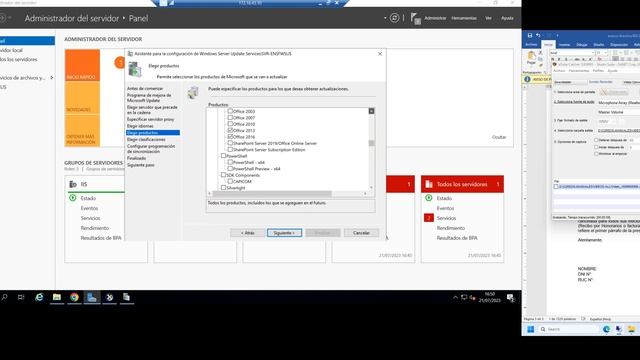Click Eventos in IIS tile
This screenshot has height=360, width=640.
click(x=89, y=208)
